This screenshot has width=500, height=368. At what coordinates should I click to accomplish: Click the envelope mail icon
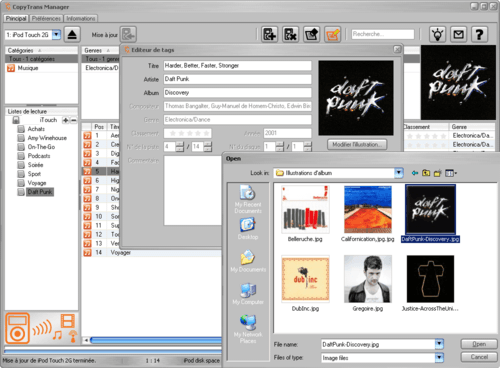click(x=458, y=34)
